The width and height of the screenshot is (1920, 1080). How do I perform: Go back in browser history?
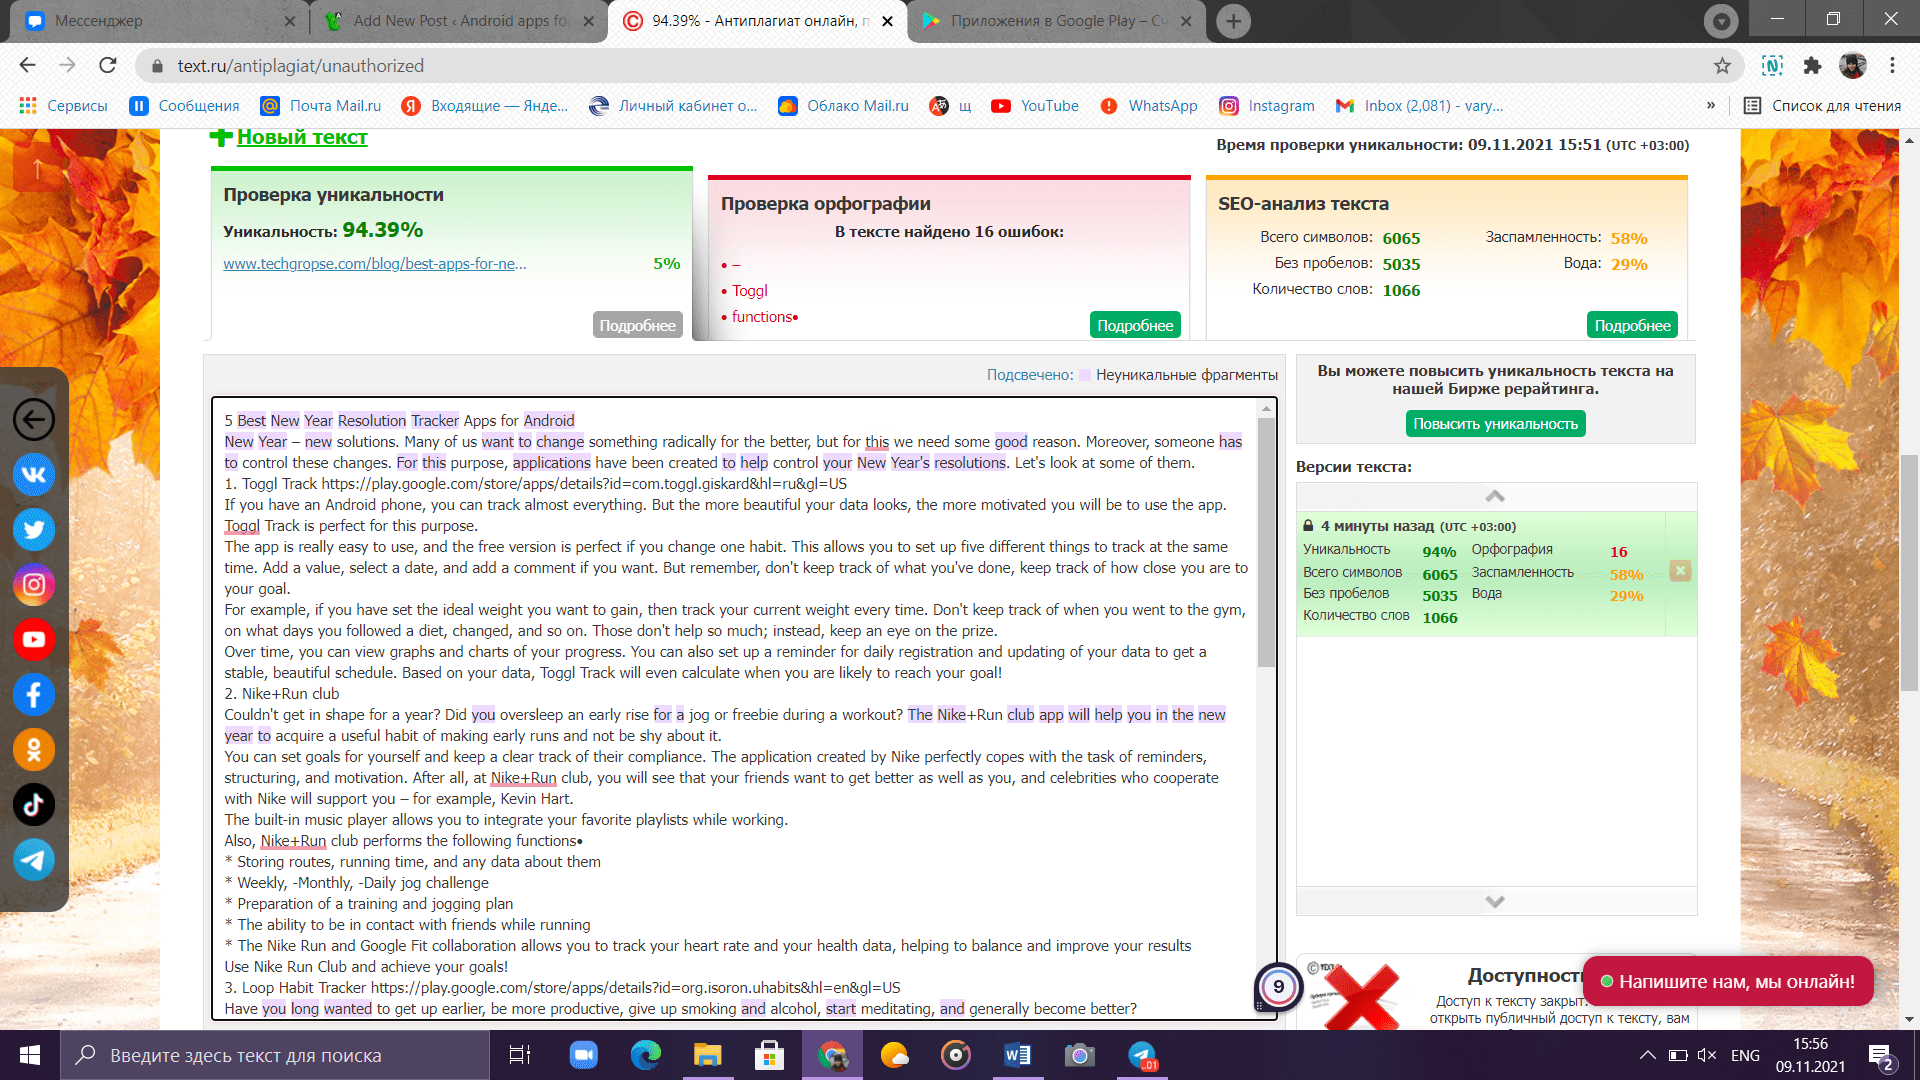coord(27,65)
